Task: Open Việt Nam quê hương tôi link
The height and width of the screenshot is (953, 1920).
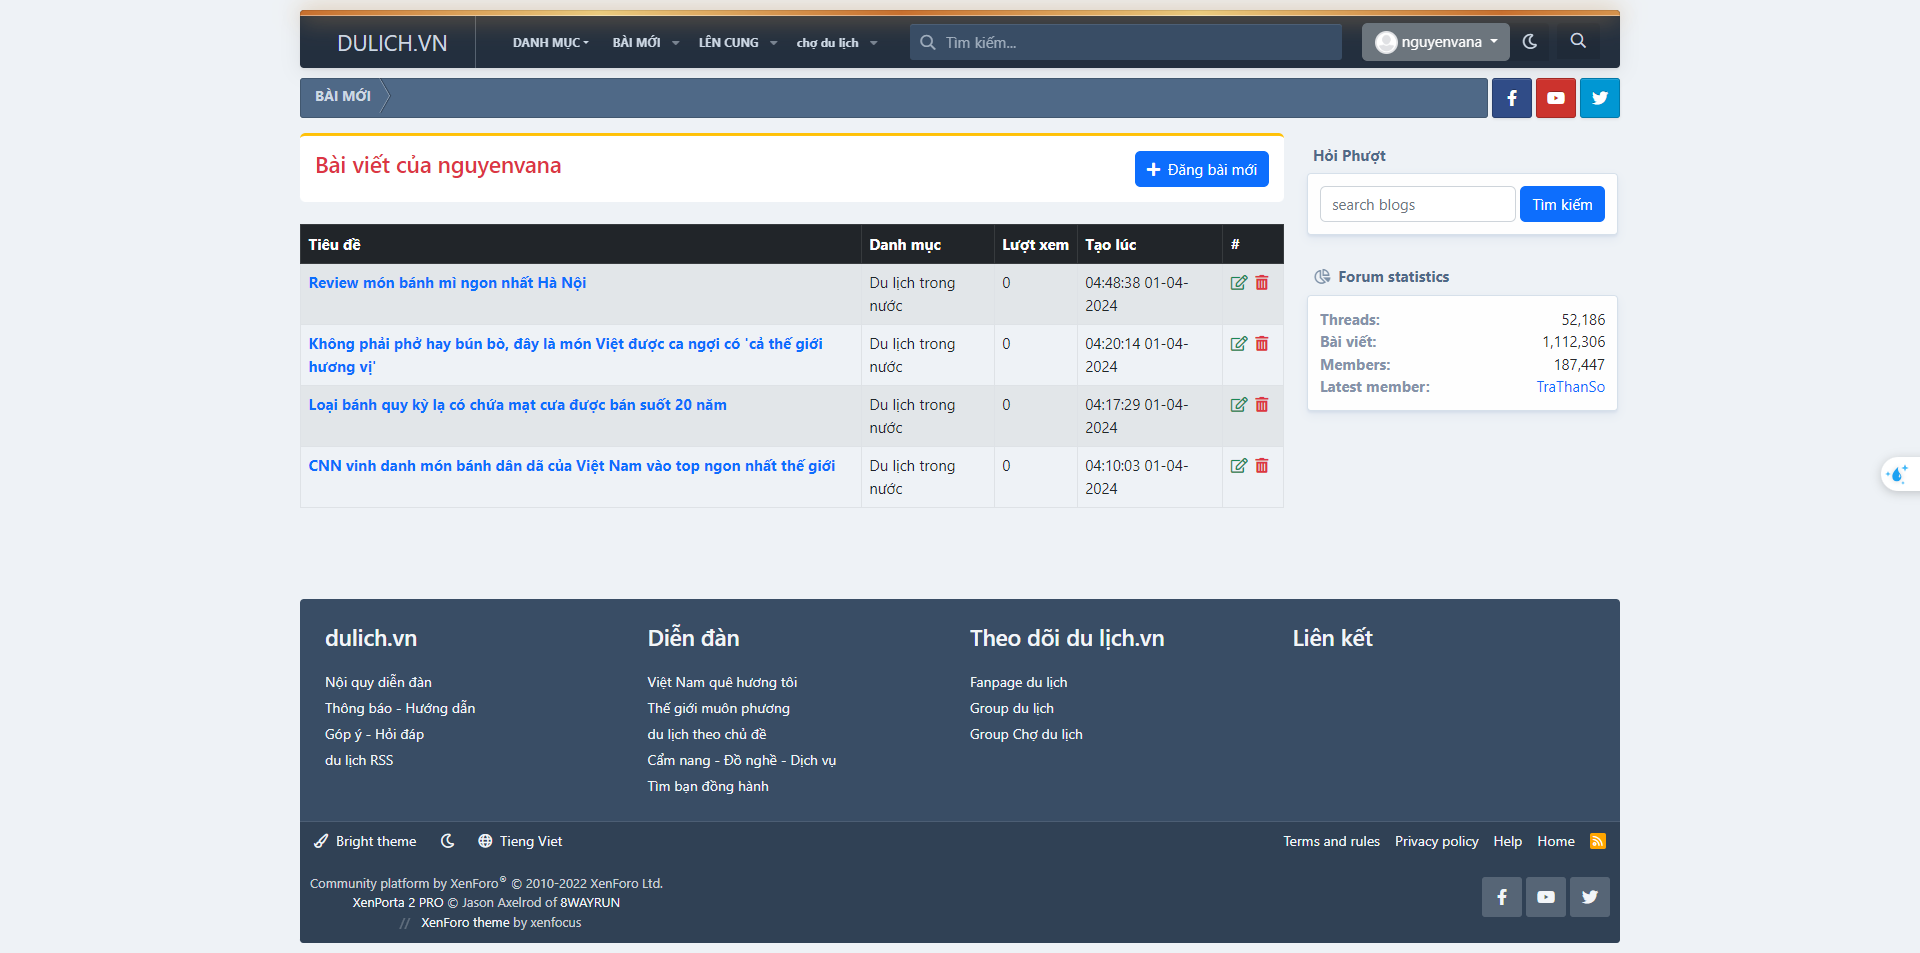Action: pyautogui.click(x=722, y=682)
